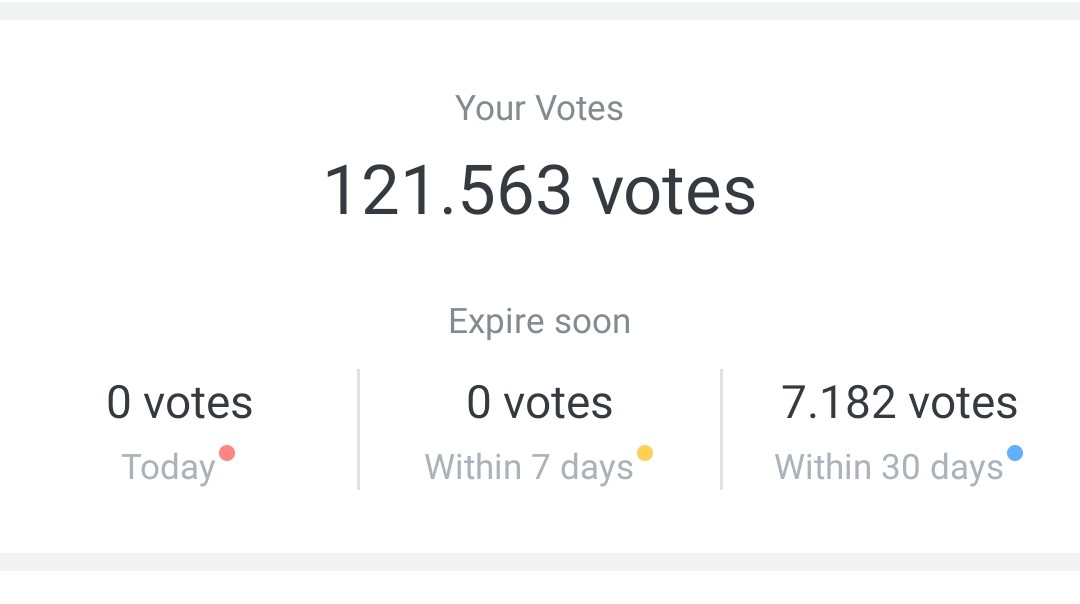Click the word votes after 121.563
This screenshot has width=1080, height=604.
point(674,190)
